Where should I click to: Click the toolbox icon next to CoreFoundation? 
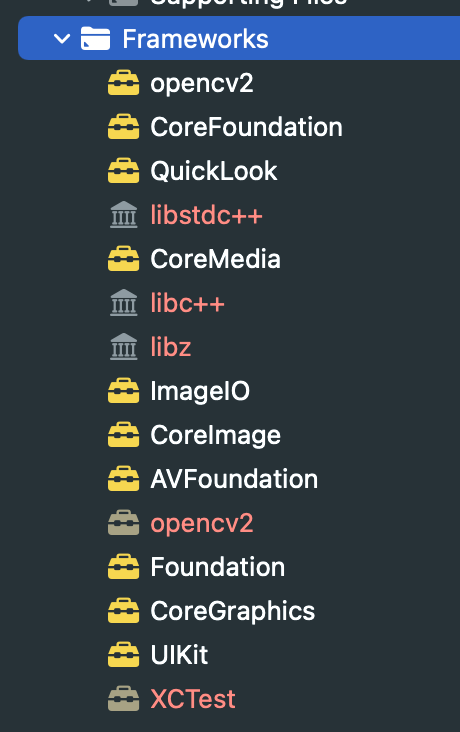click(x=123, y=127)
